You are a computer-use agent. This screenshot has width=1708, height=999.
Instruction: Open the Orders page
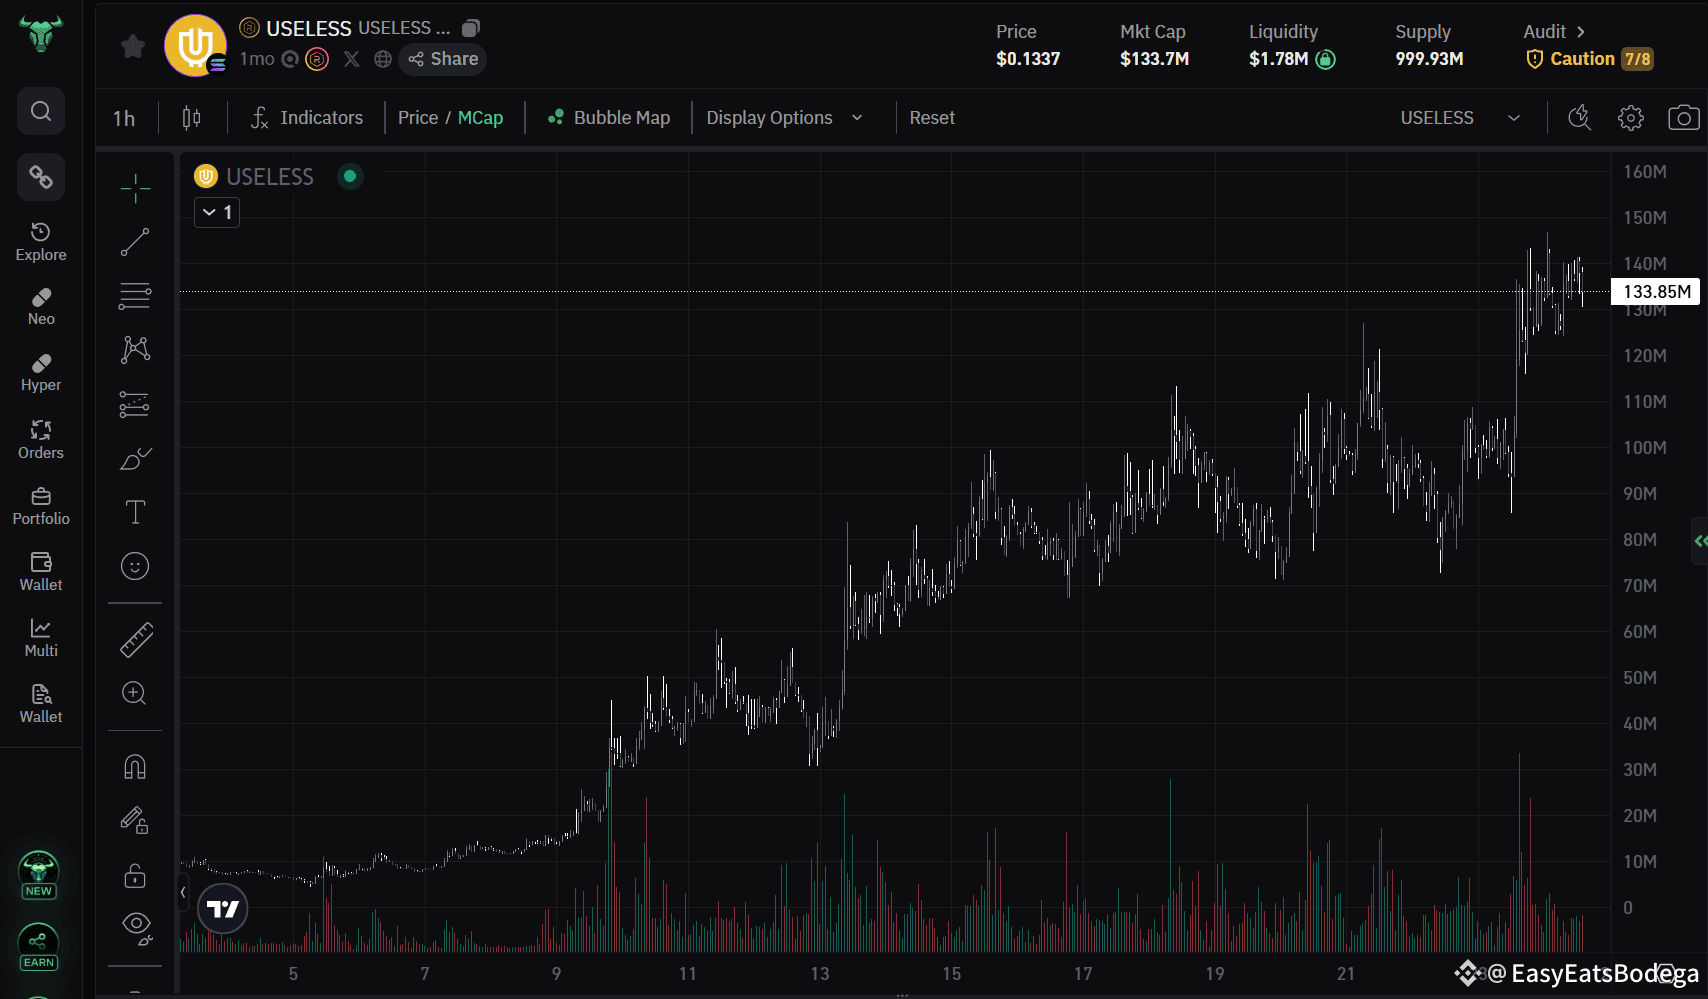pyautogui.click(x=41, y=440)
